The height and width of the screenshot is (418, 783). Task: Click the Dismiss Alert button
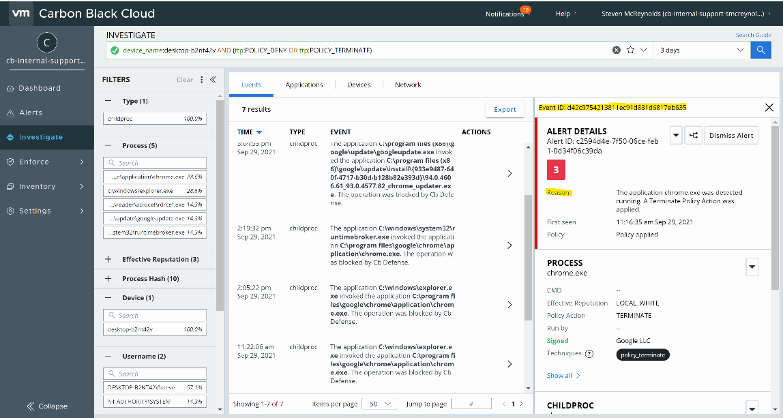pyautogui.click(x=731, y=135)
